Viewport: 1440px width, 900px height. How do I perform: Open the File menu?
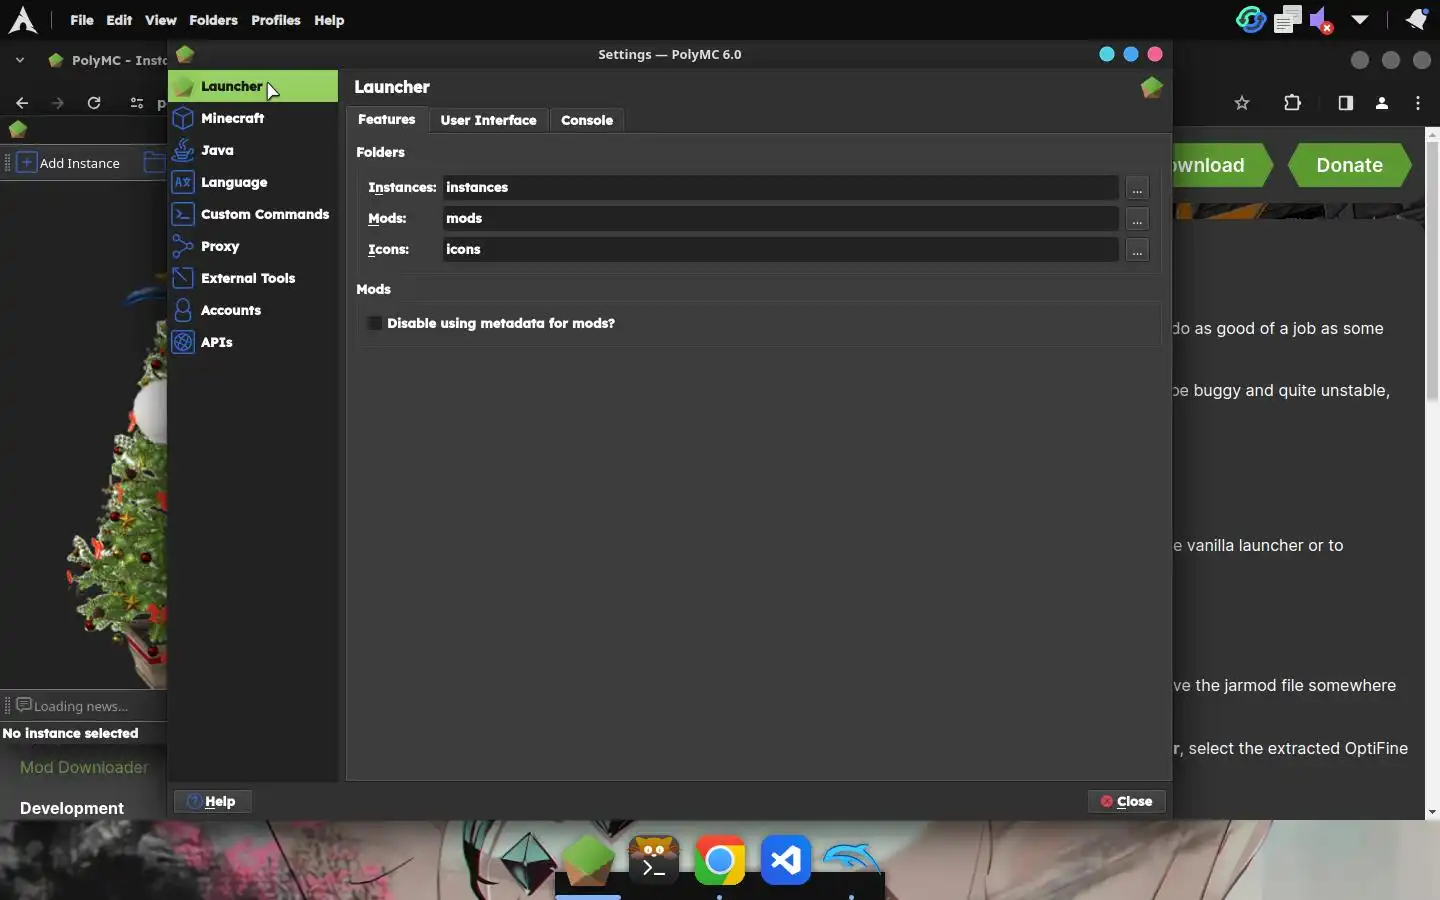click(x=82, y=20)
